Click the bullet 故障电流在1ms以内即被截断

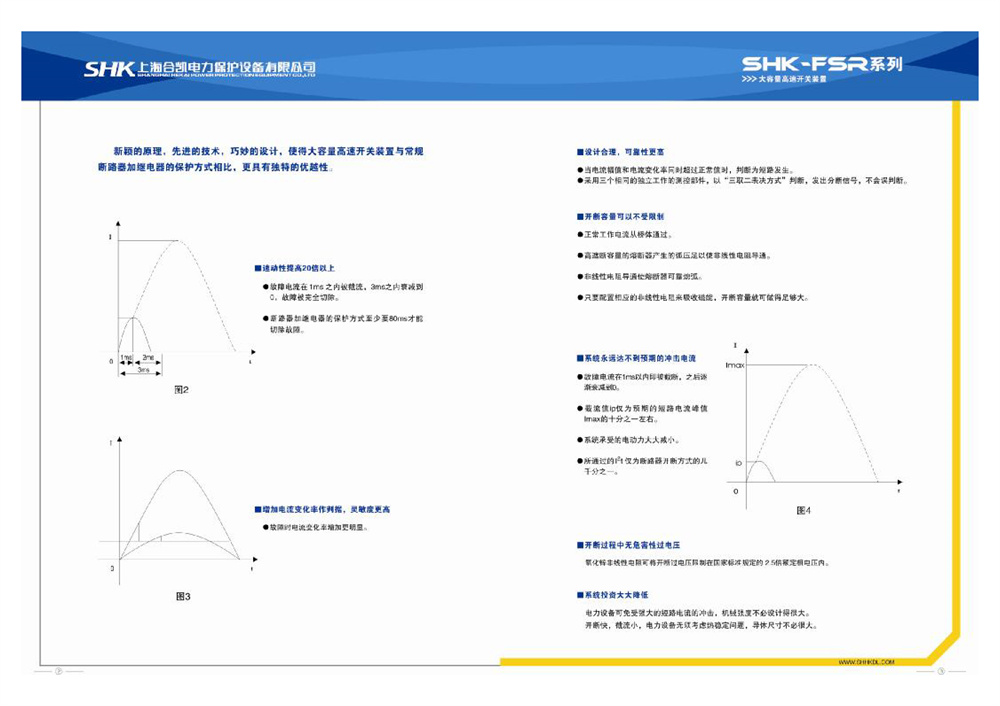tap(642, 382)
